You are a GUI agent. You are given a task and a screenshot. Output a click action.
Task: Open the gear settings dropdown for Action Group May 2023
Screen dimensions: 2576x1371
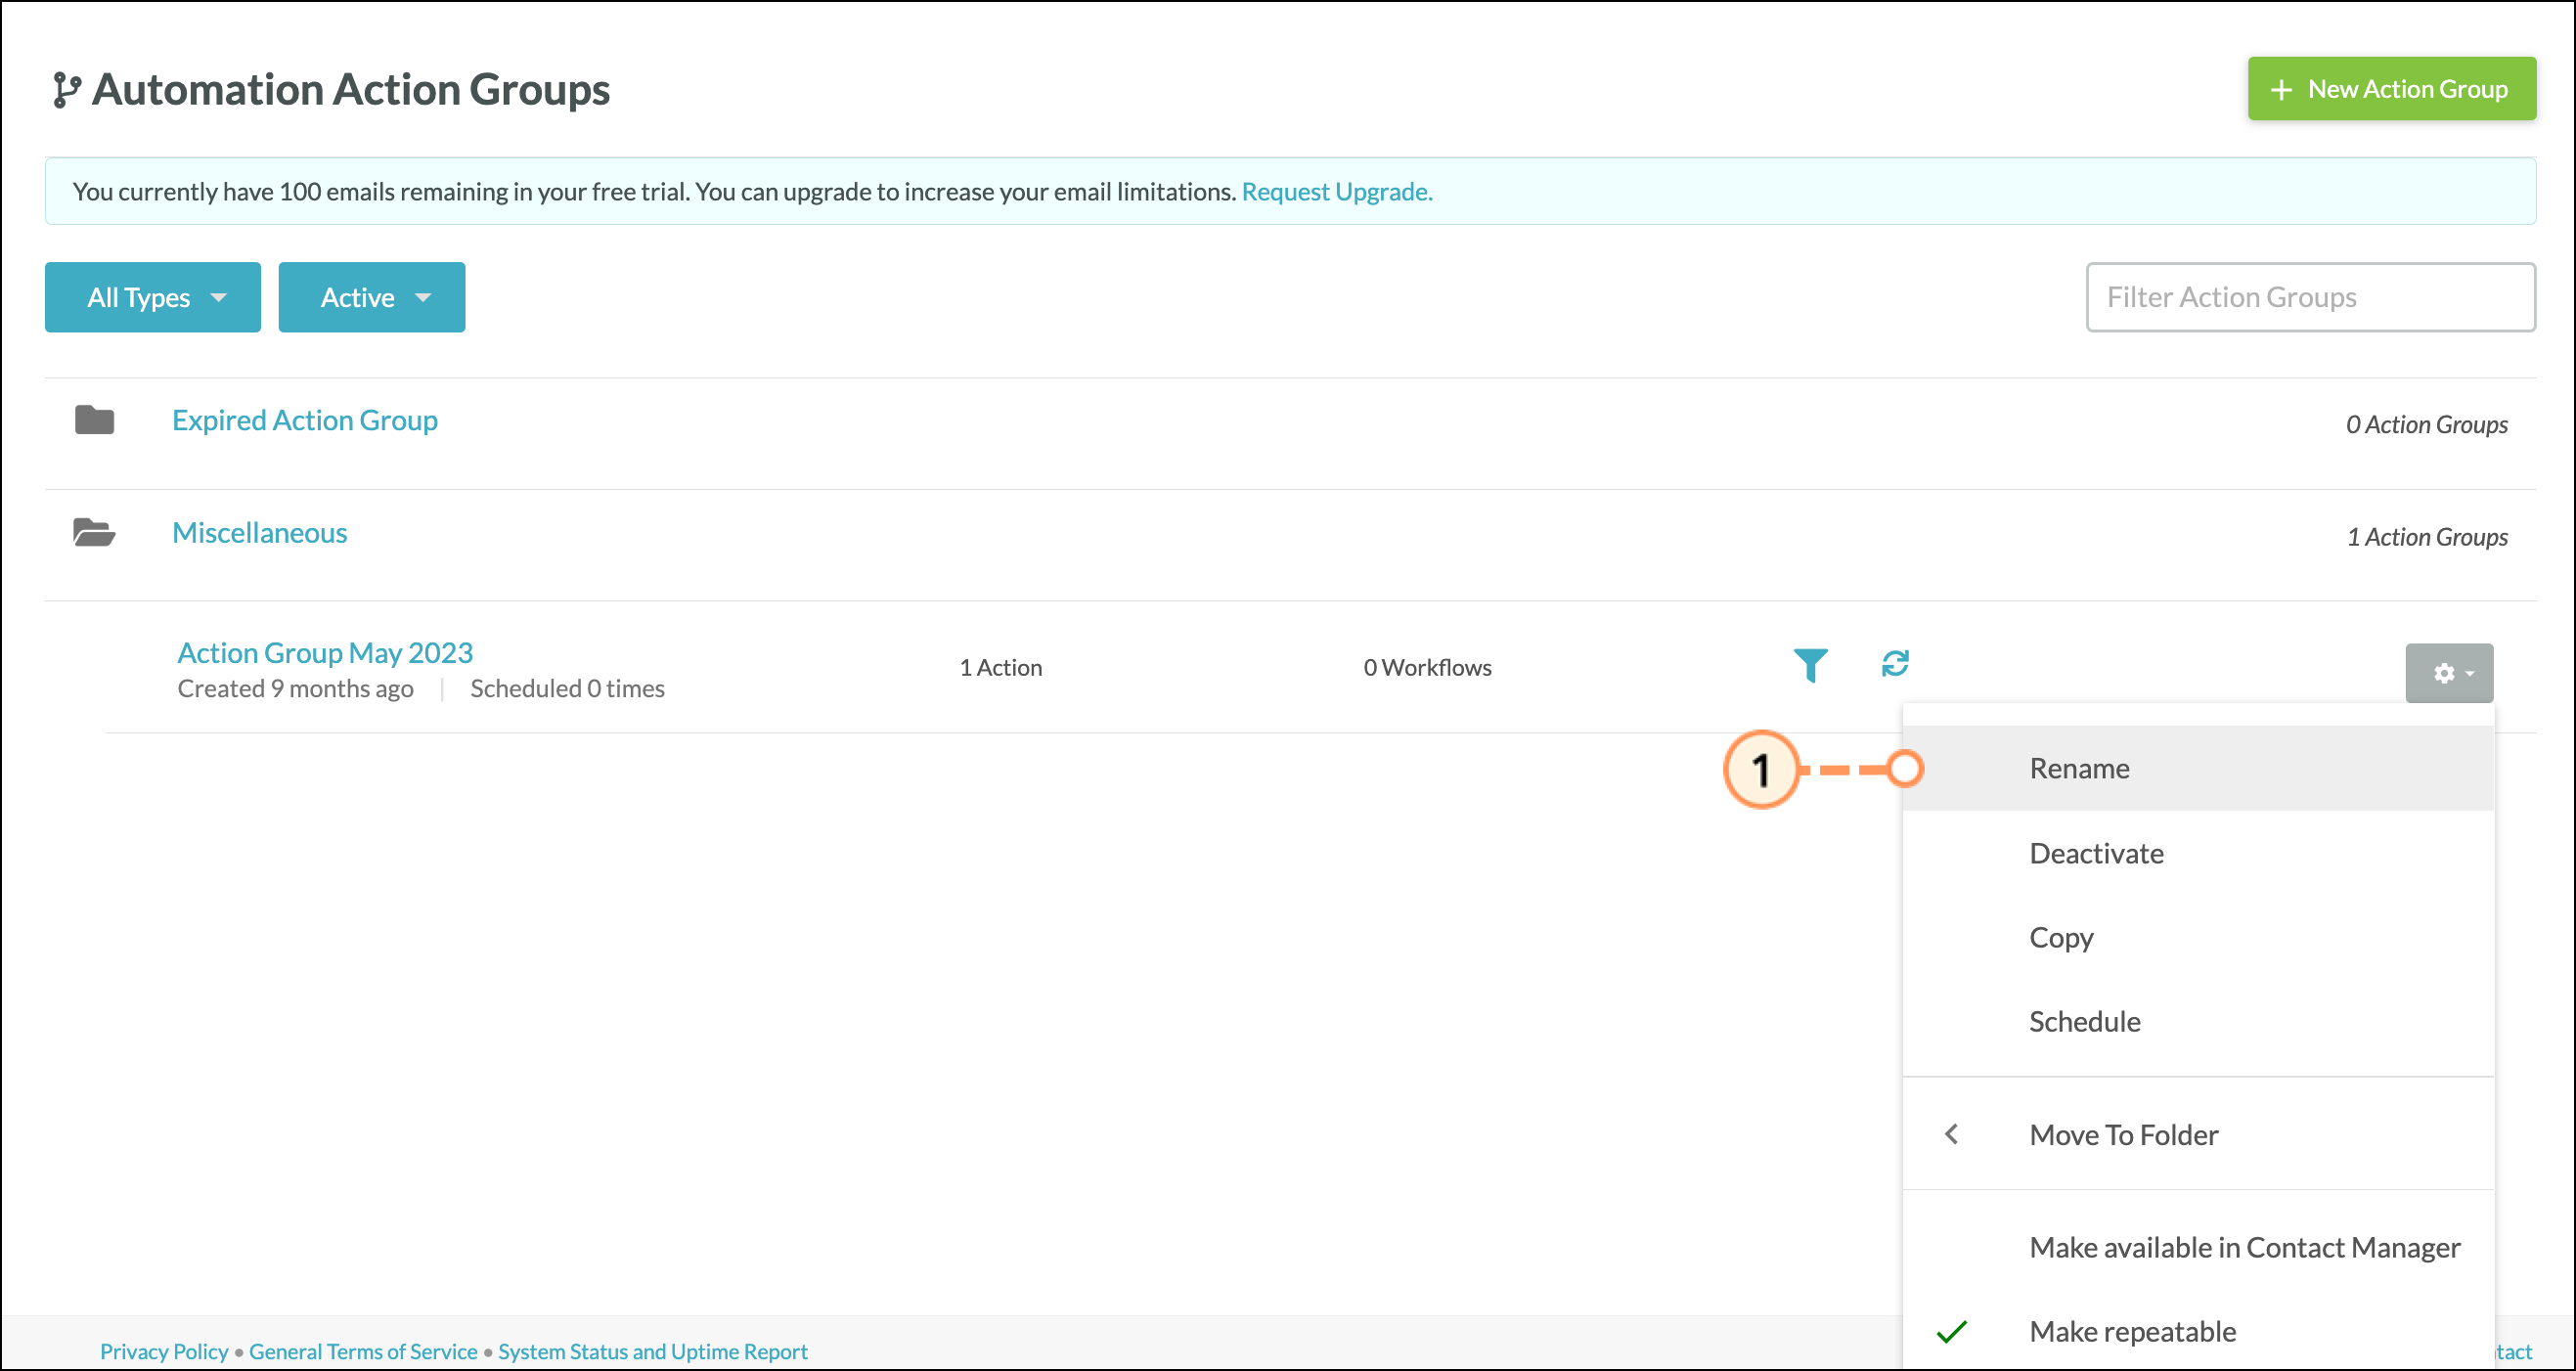[x=2449, y=673]
